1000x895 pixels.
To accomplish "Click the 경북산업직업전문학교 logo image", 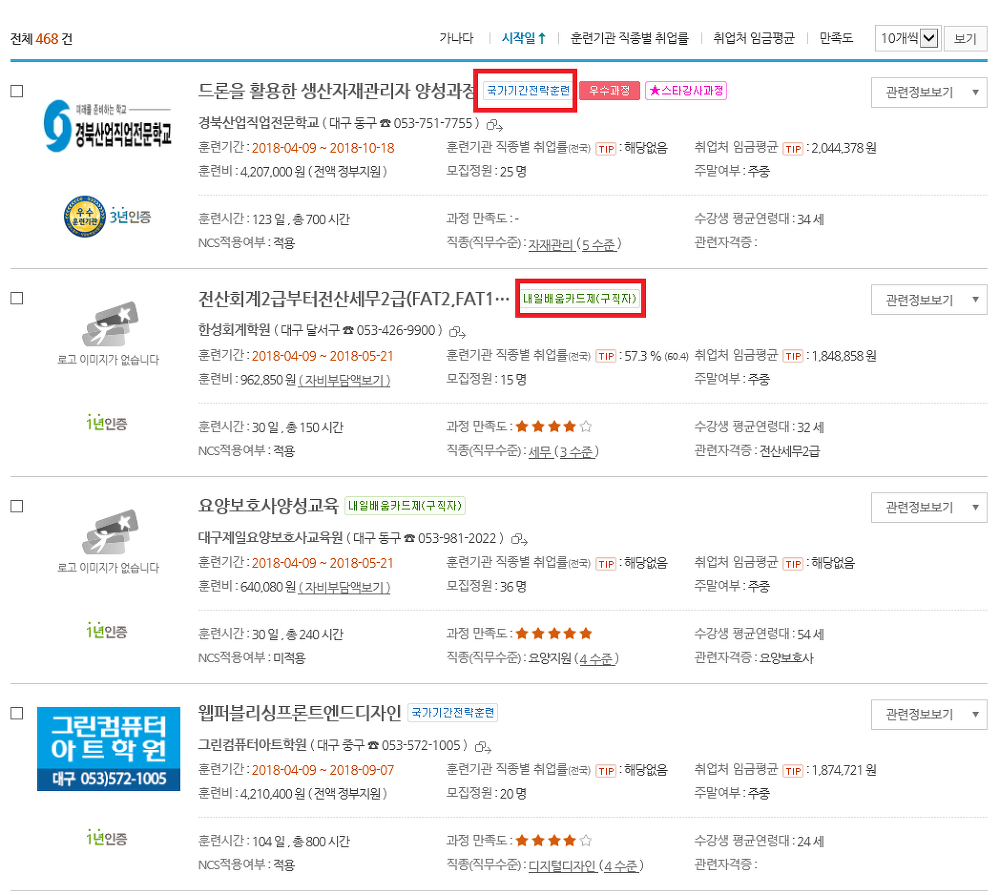I will point(108,126).
